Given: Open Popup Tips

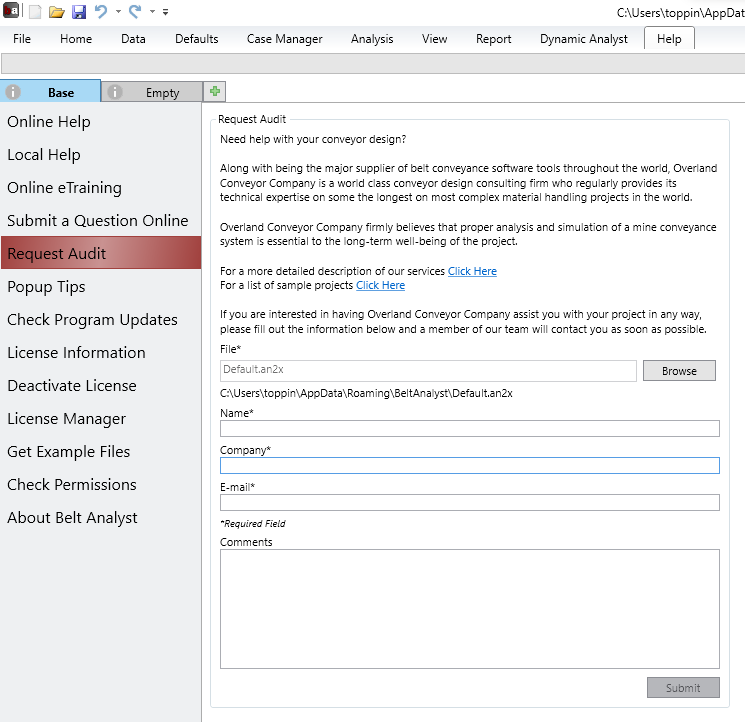Looking at the screenshot, I should click(x=101, y=286).
